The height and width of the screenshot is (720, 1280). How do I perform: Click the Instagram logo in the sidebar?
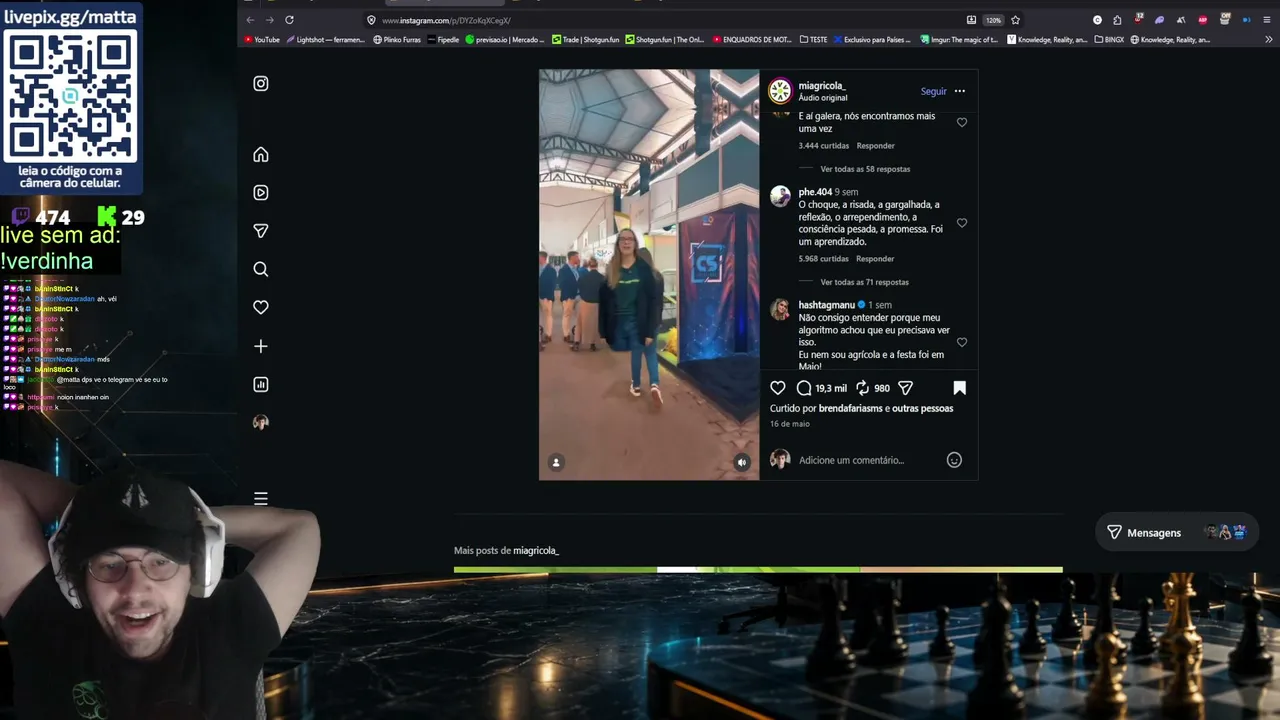point(261,84)
